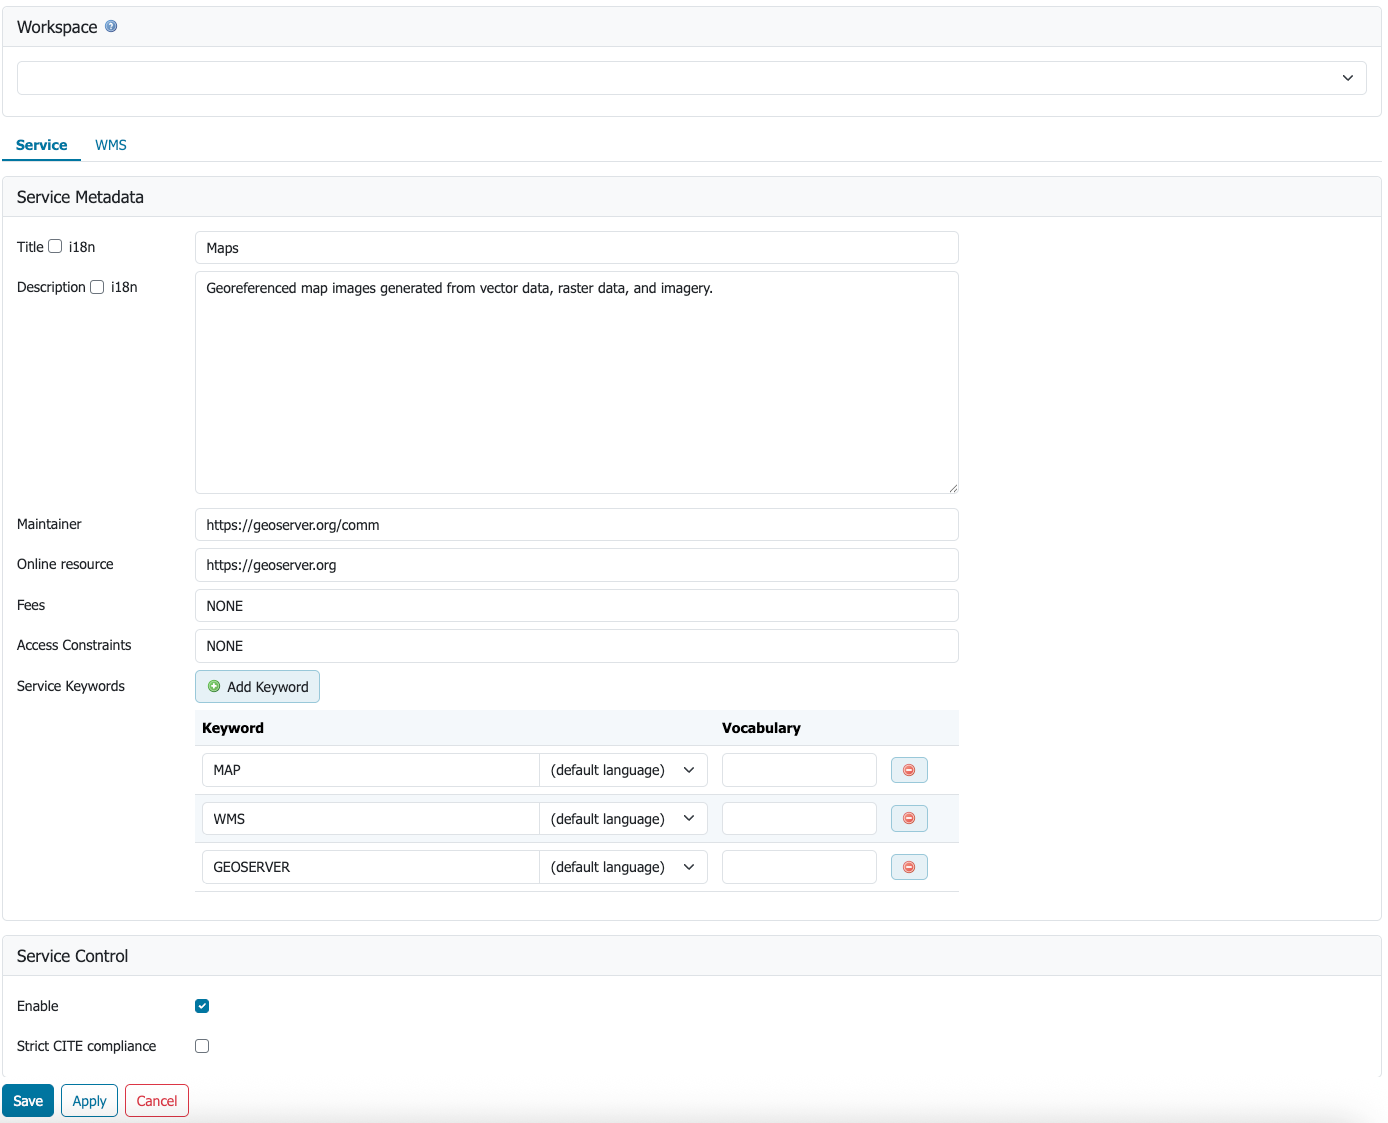Screen dimensions: 1388x1123
Task: Click the MAP keyword text field
Action: pyautogui.click(x=371, y=770)
